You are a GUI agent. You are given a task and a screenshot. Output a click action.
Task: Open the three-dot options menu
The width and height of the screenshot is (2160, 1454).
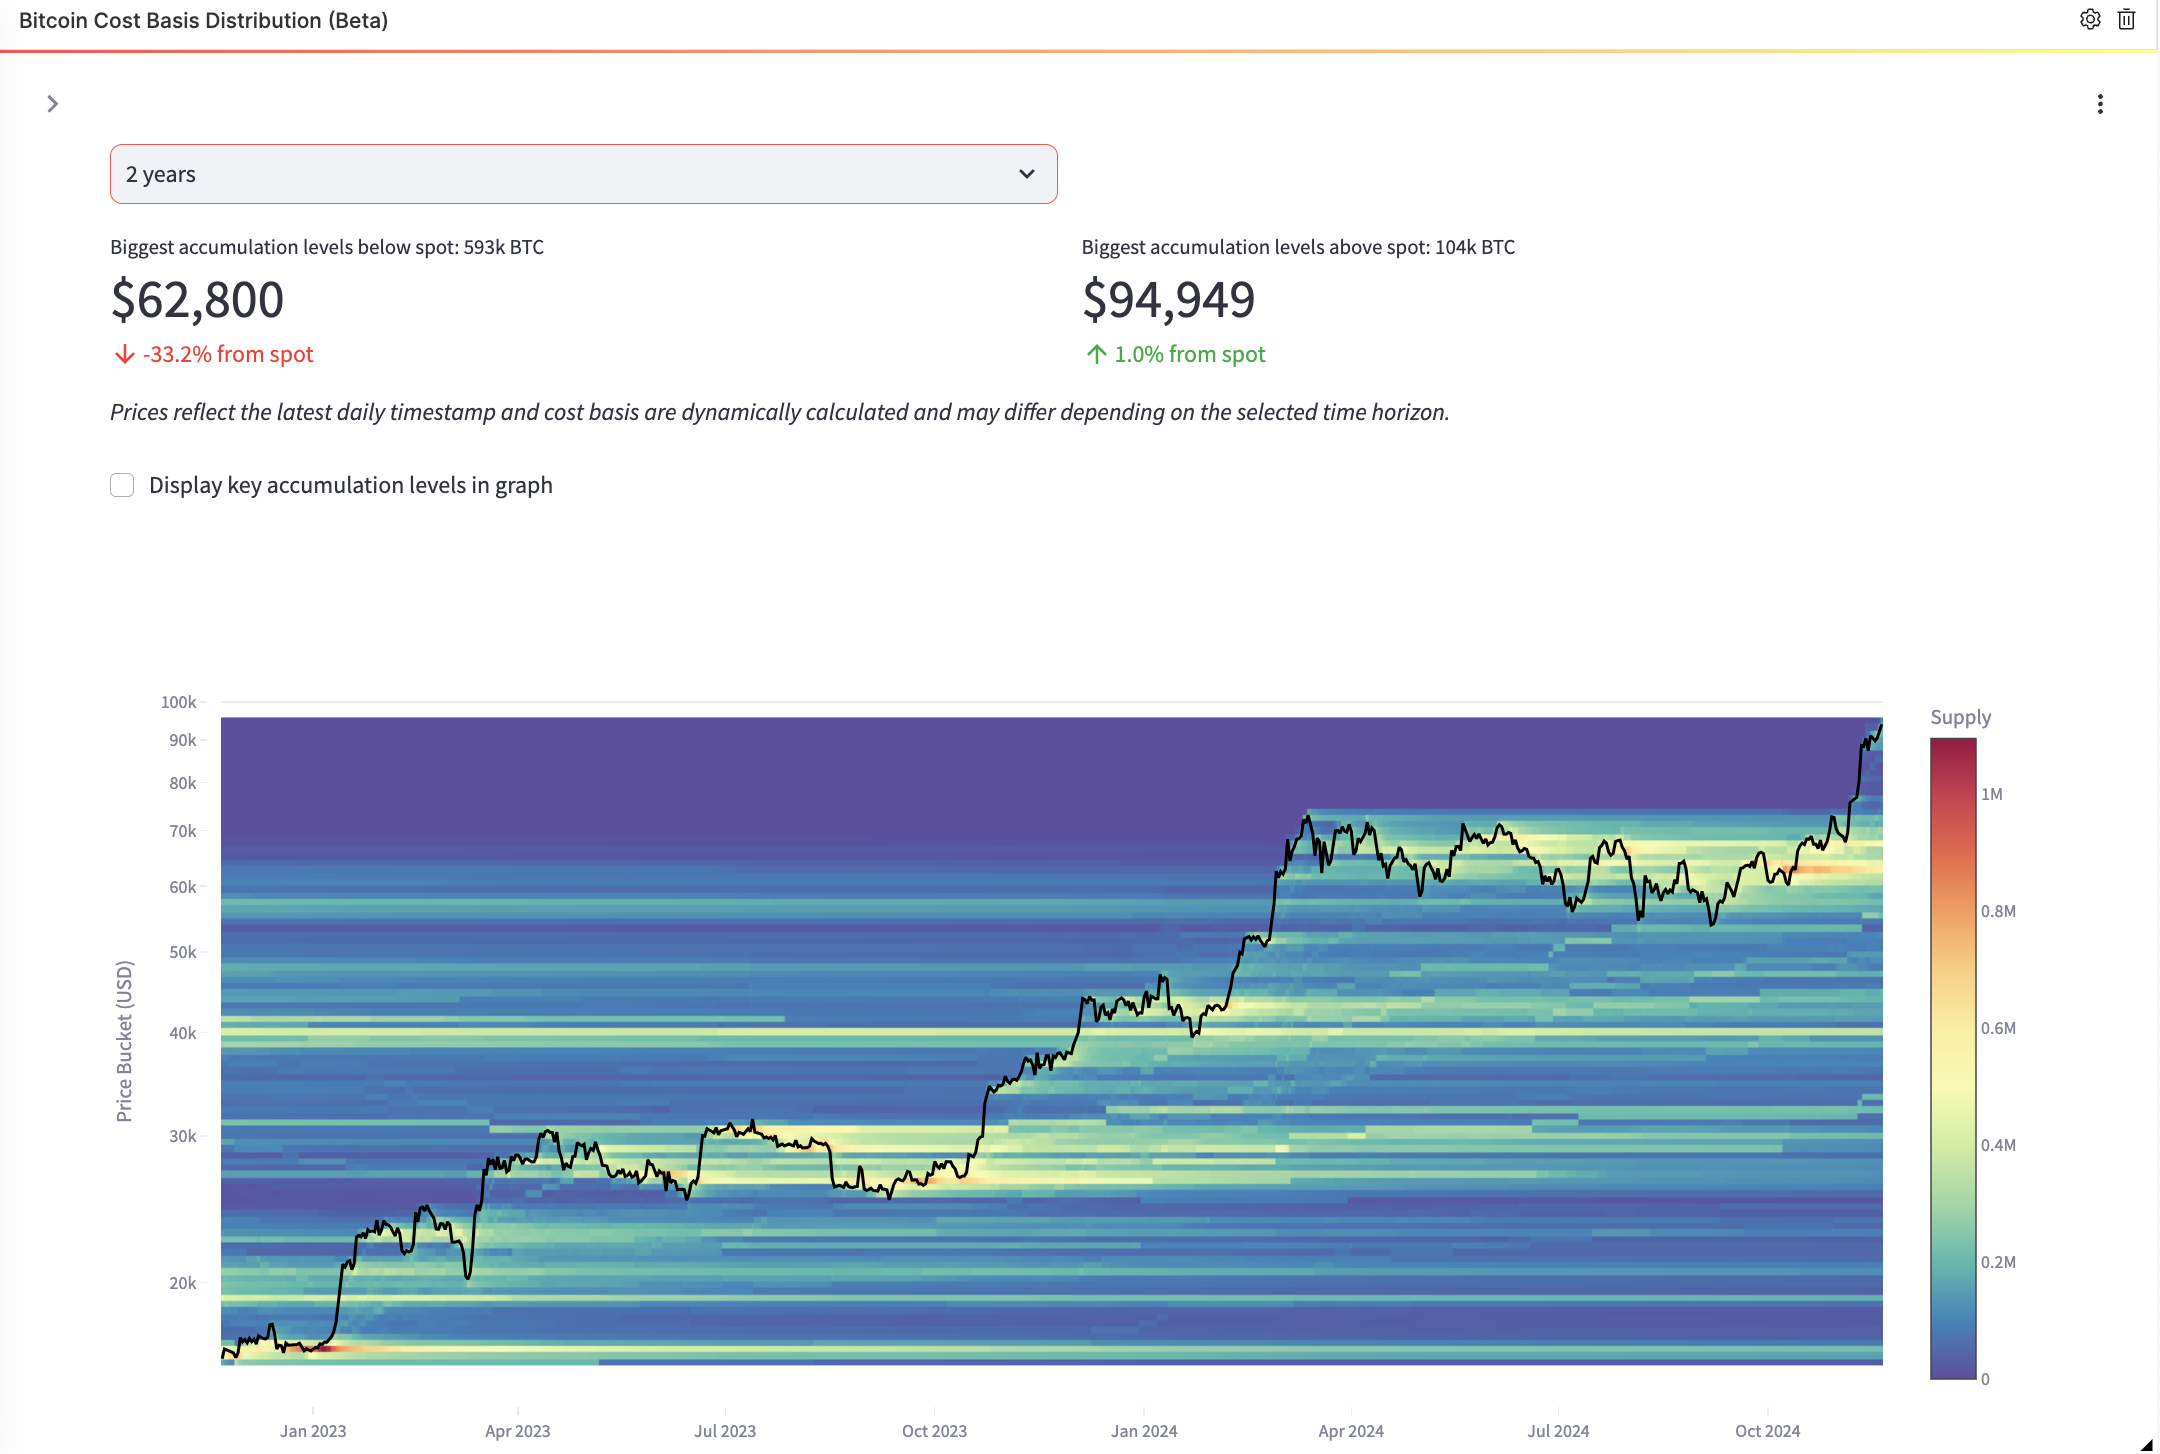click(x=2100, y=104)
